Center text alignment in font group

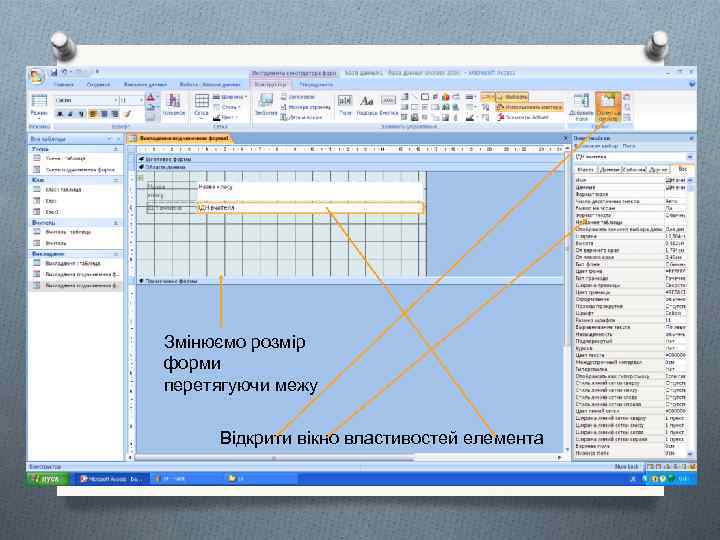(104, 114)
